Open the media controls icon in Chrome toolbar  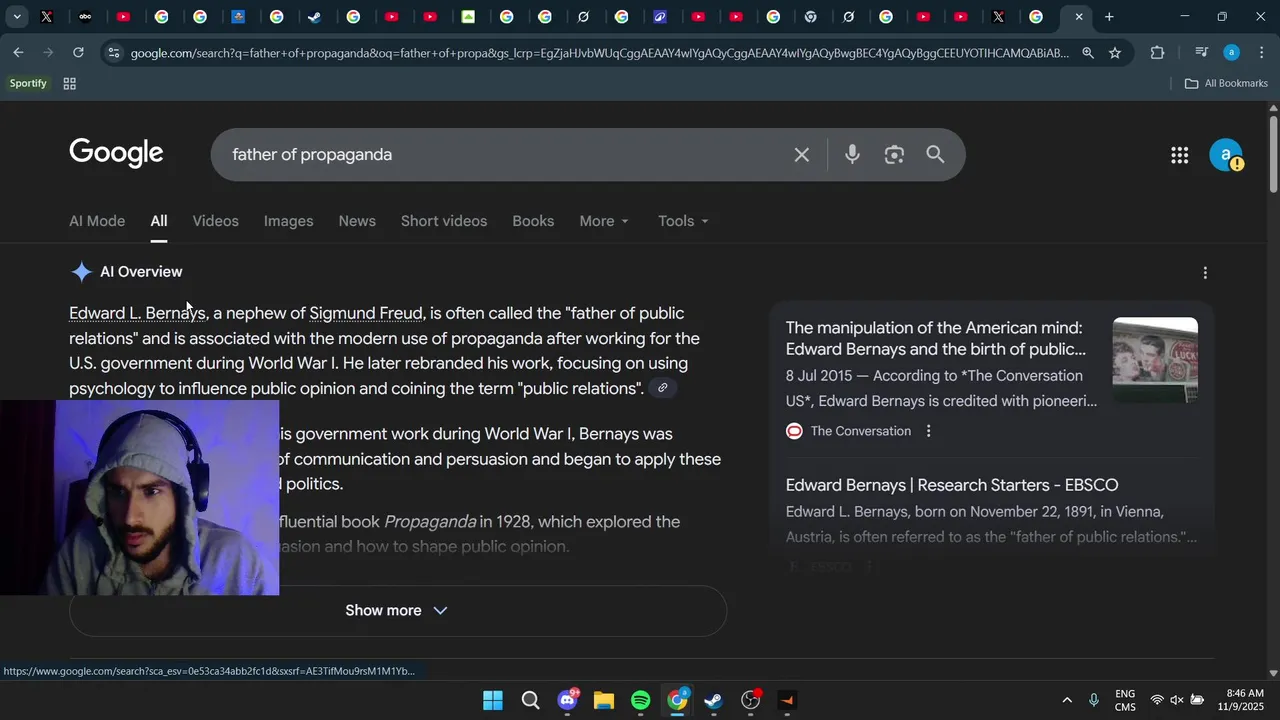[x=1201, y=53]
